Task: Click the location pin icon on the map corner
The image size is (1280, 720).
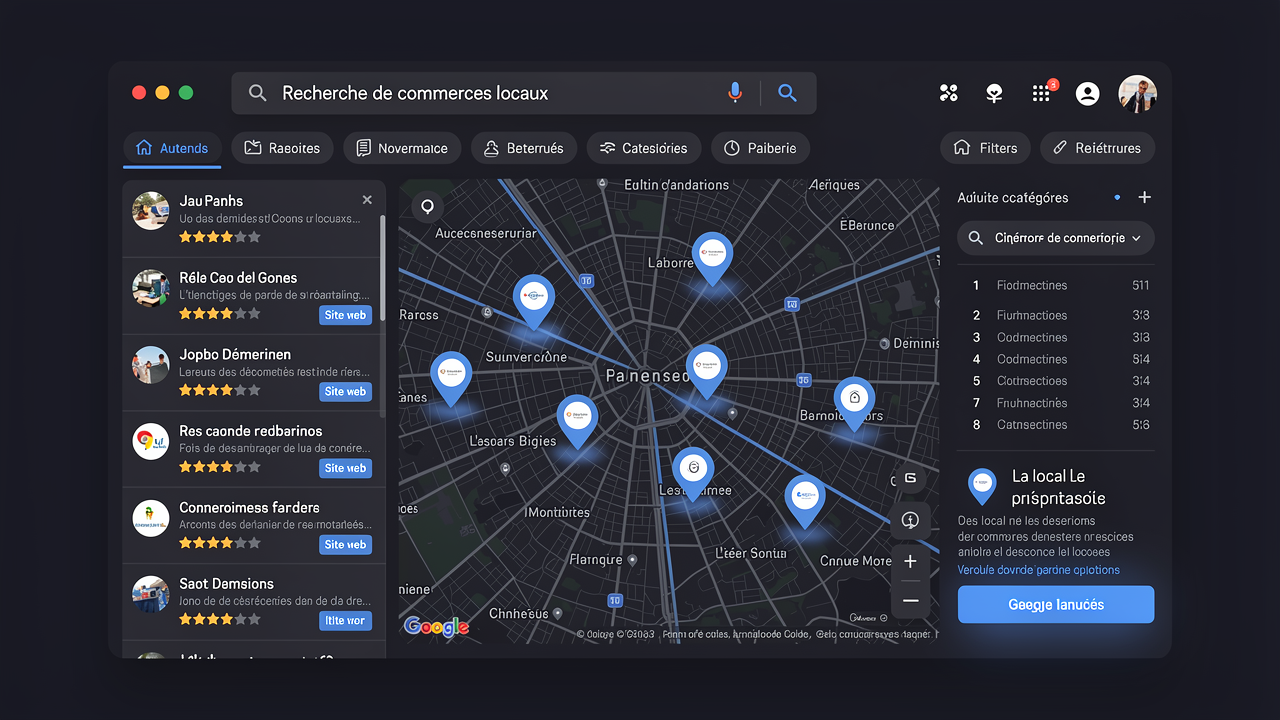Action: click(427, 206)
